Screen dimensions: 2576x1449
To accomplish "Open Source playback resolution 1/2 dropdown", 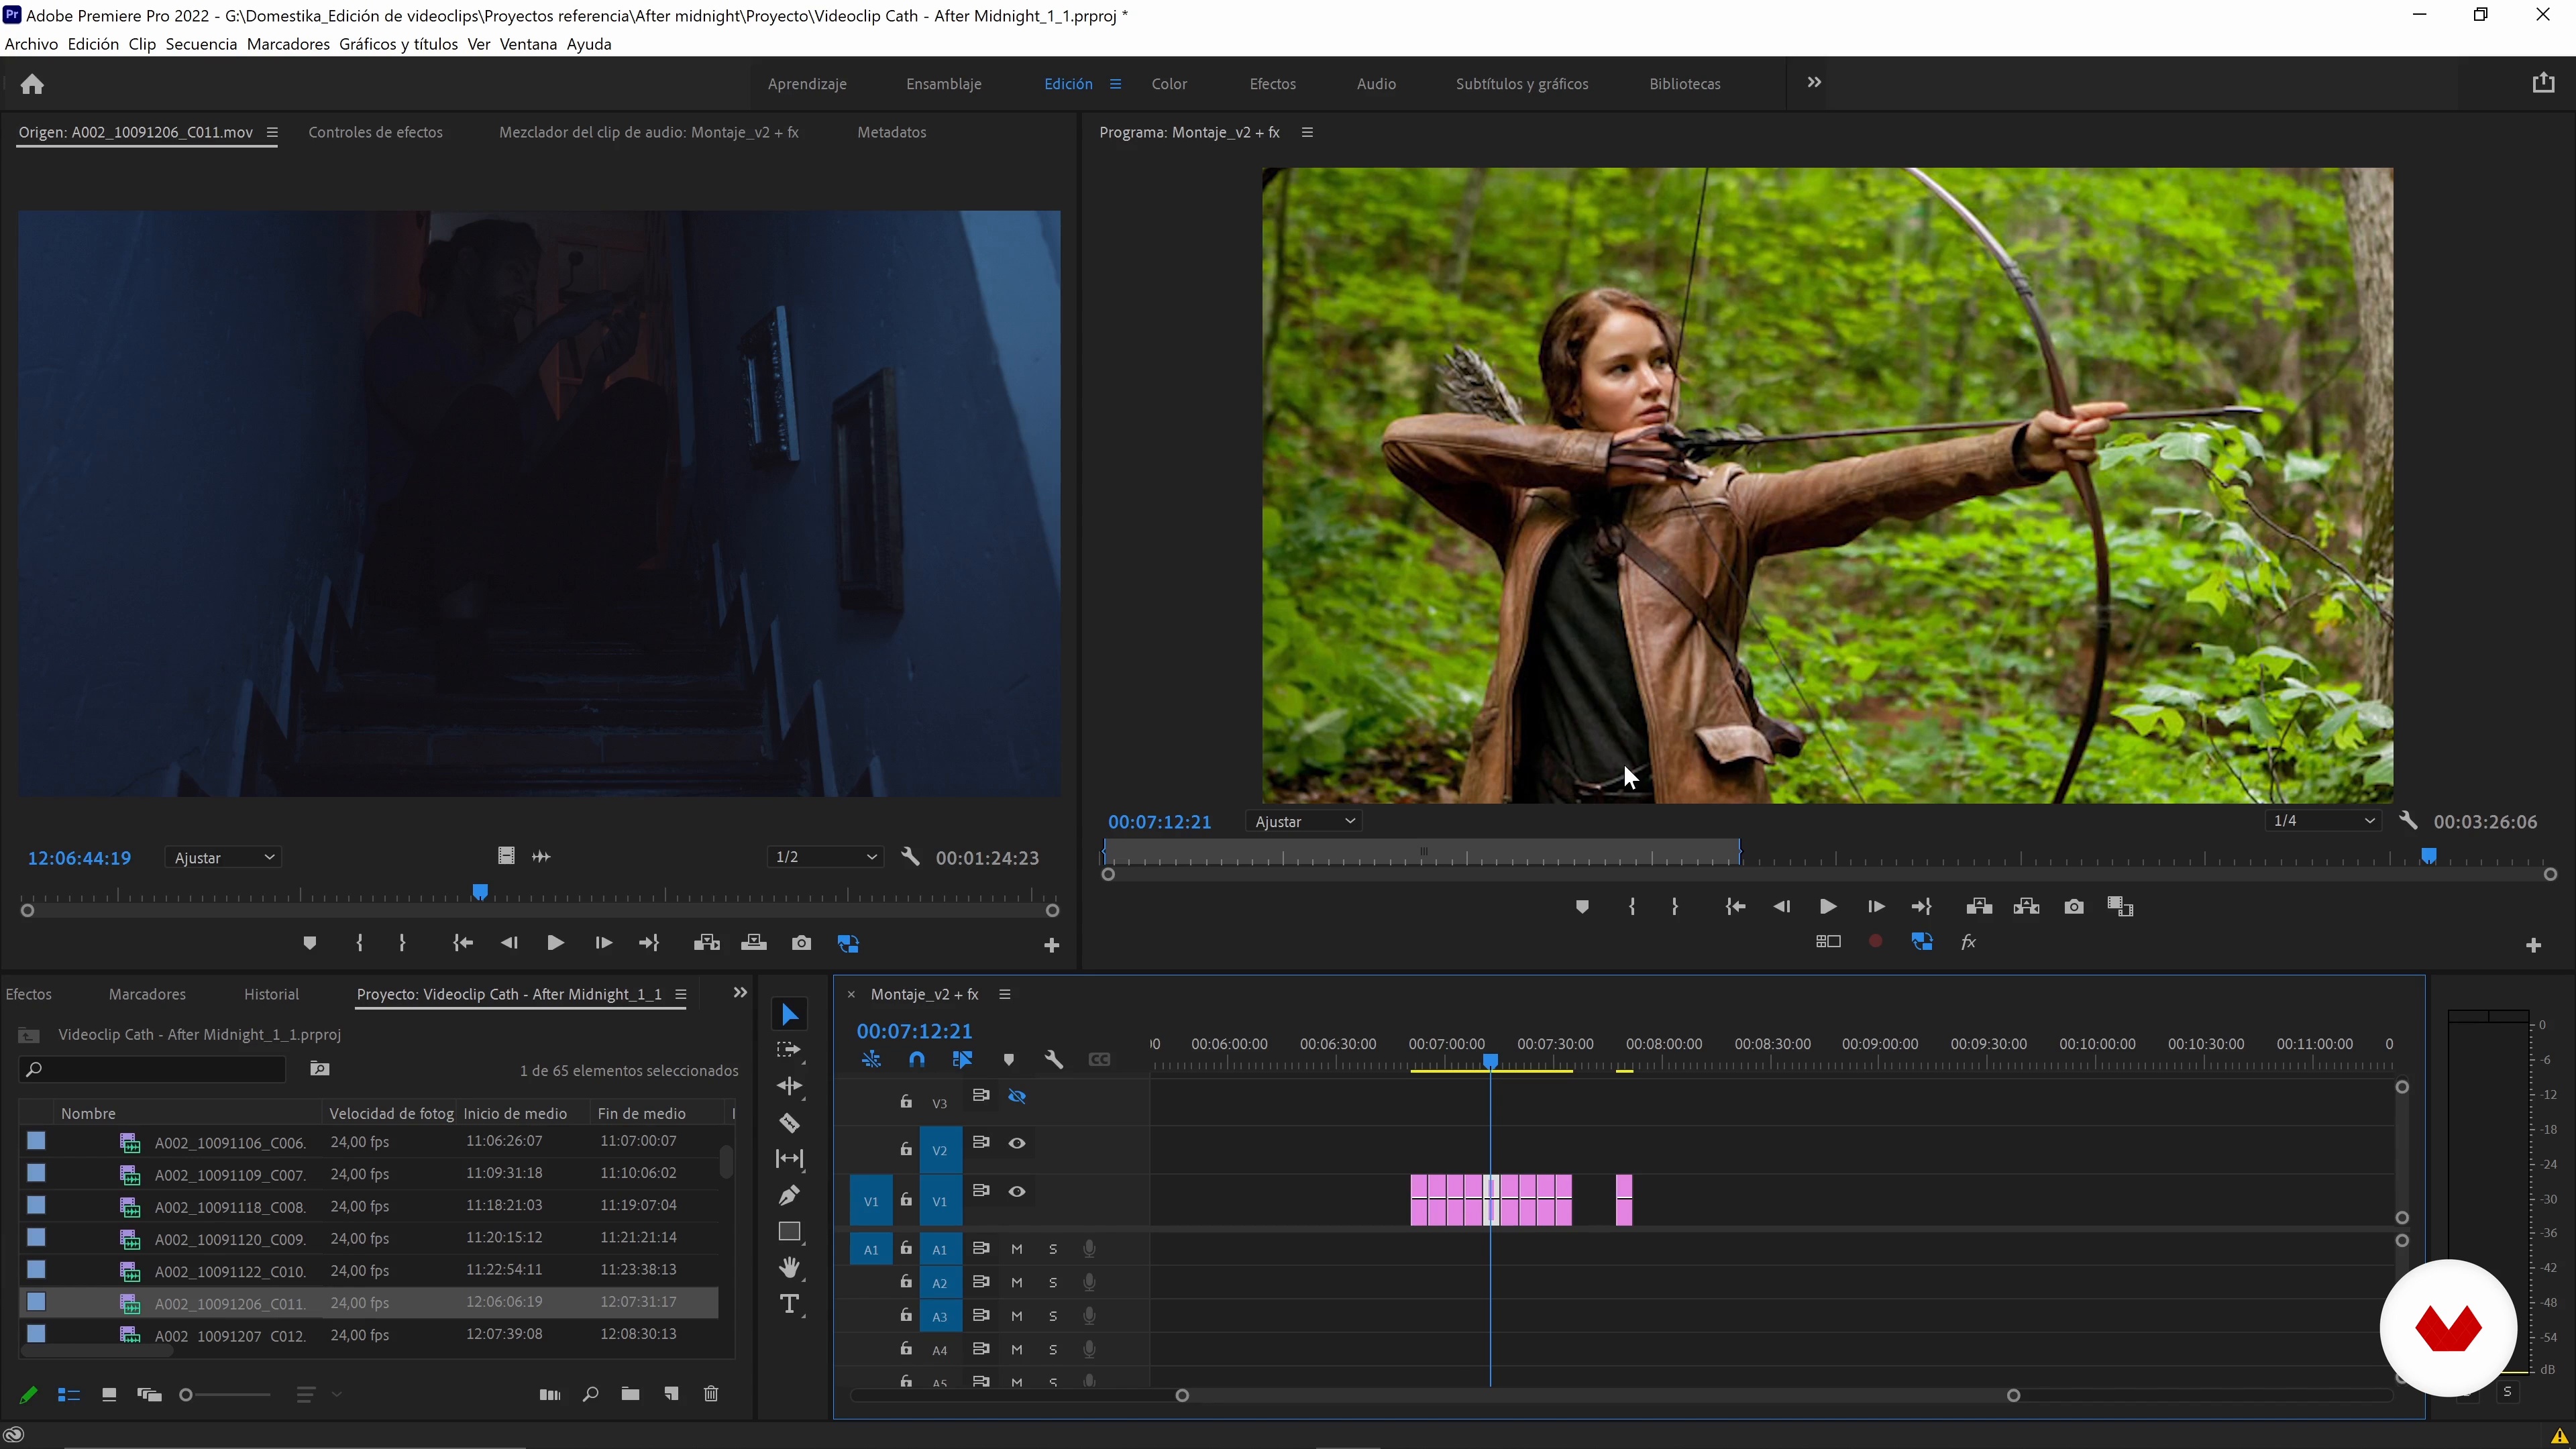I will (826, 857).
